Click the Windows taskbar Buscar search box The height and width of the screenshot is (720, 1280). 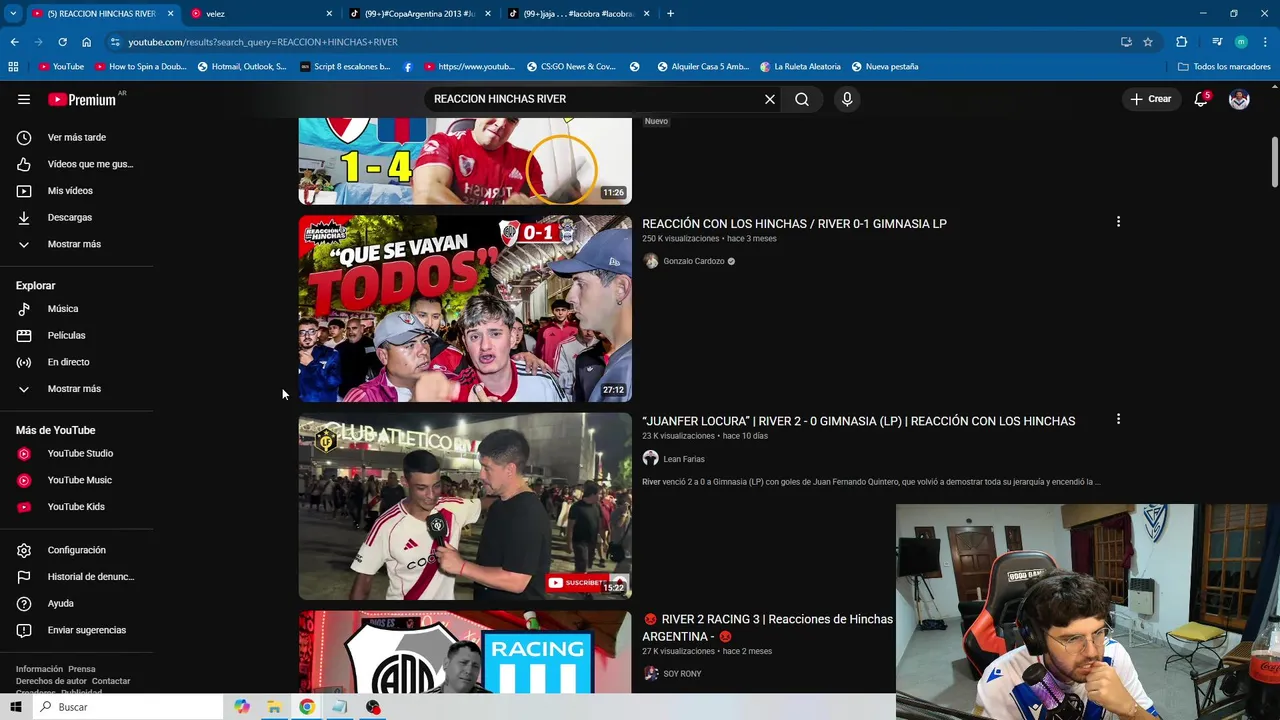point(128,707)
